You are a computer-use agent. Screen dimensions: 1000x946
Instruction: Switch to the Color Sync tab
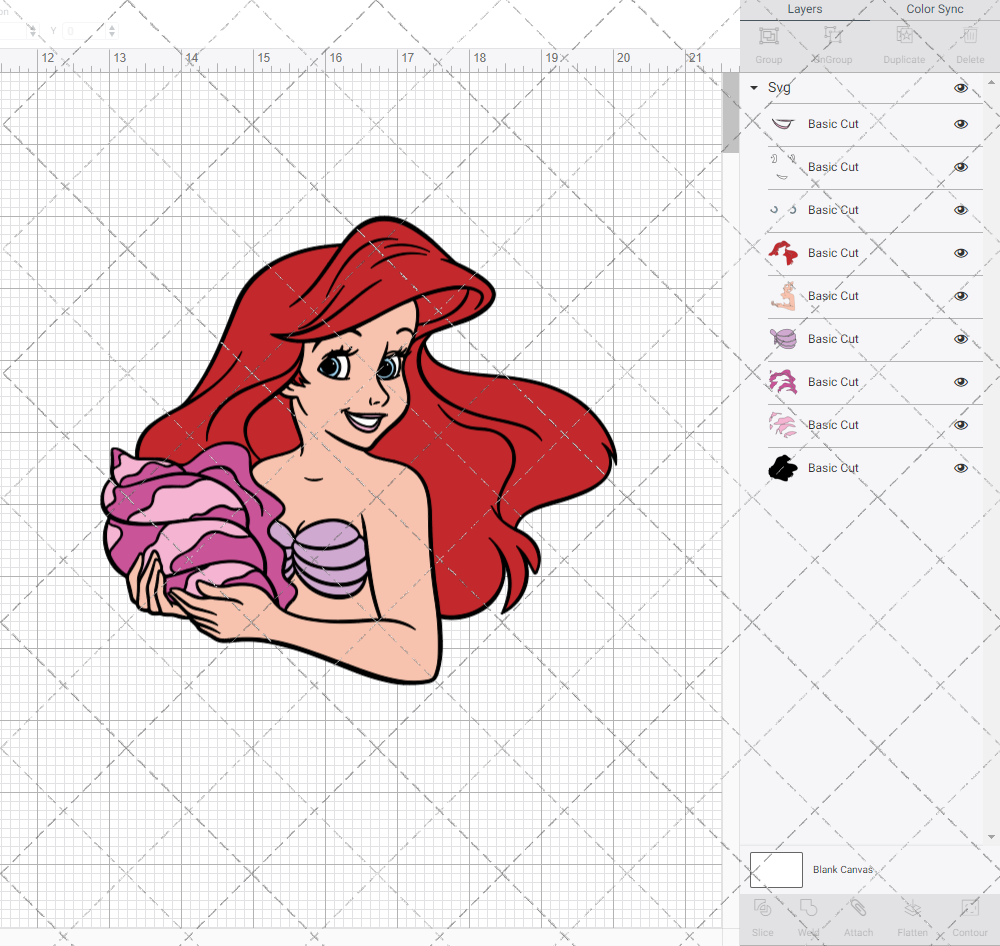(x=934, y=10)
